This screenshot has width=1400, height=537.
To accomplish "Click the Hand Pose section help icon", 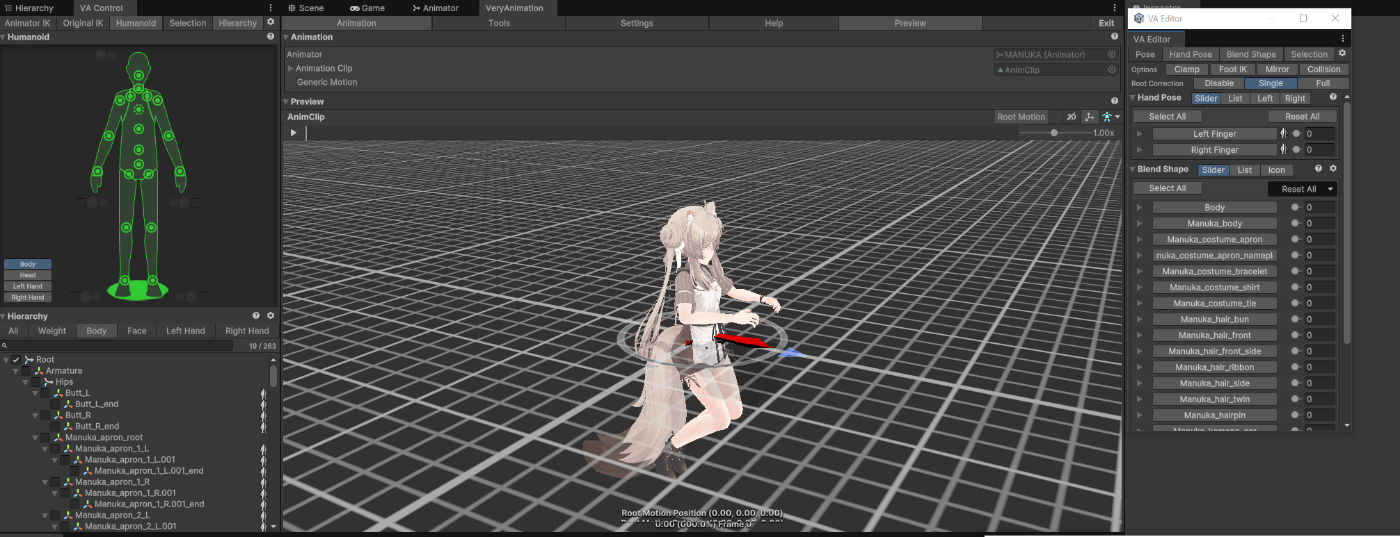I will [1332, 98].
